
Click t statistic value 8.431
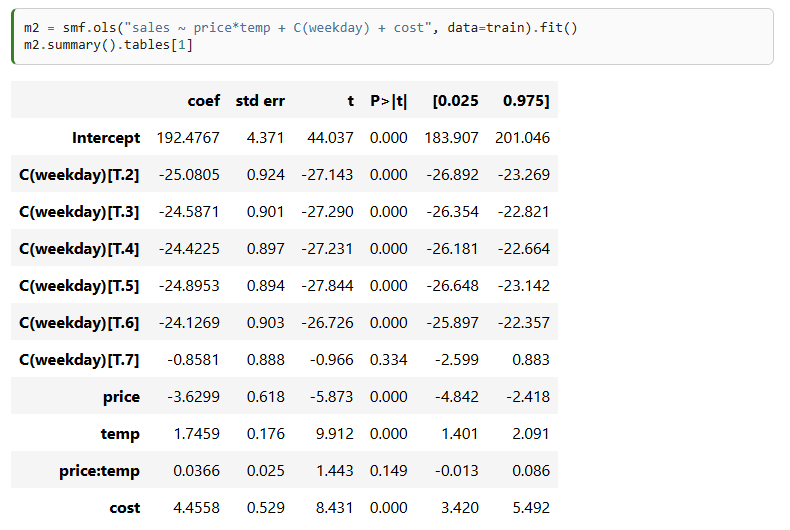[x=335, y=508]
